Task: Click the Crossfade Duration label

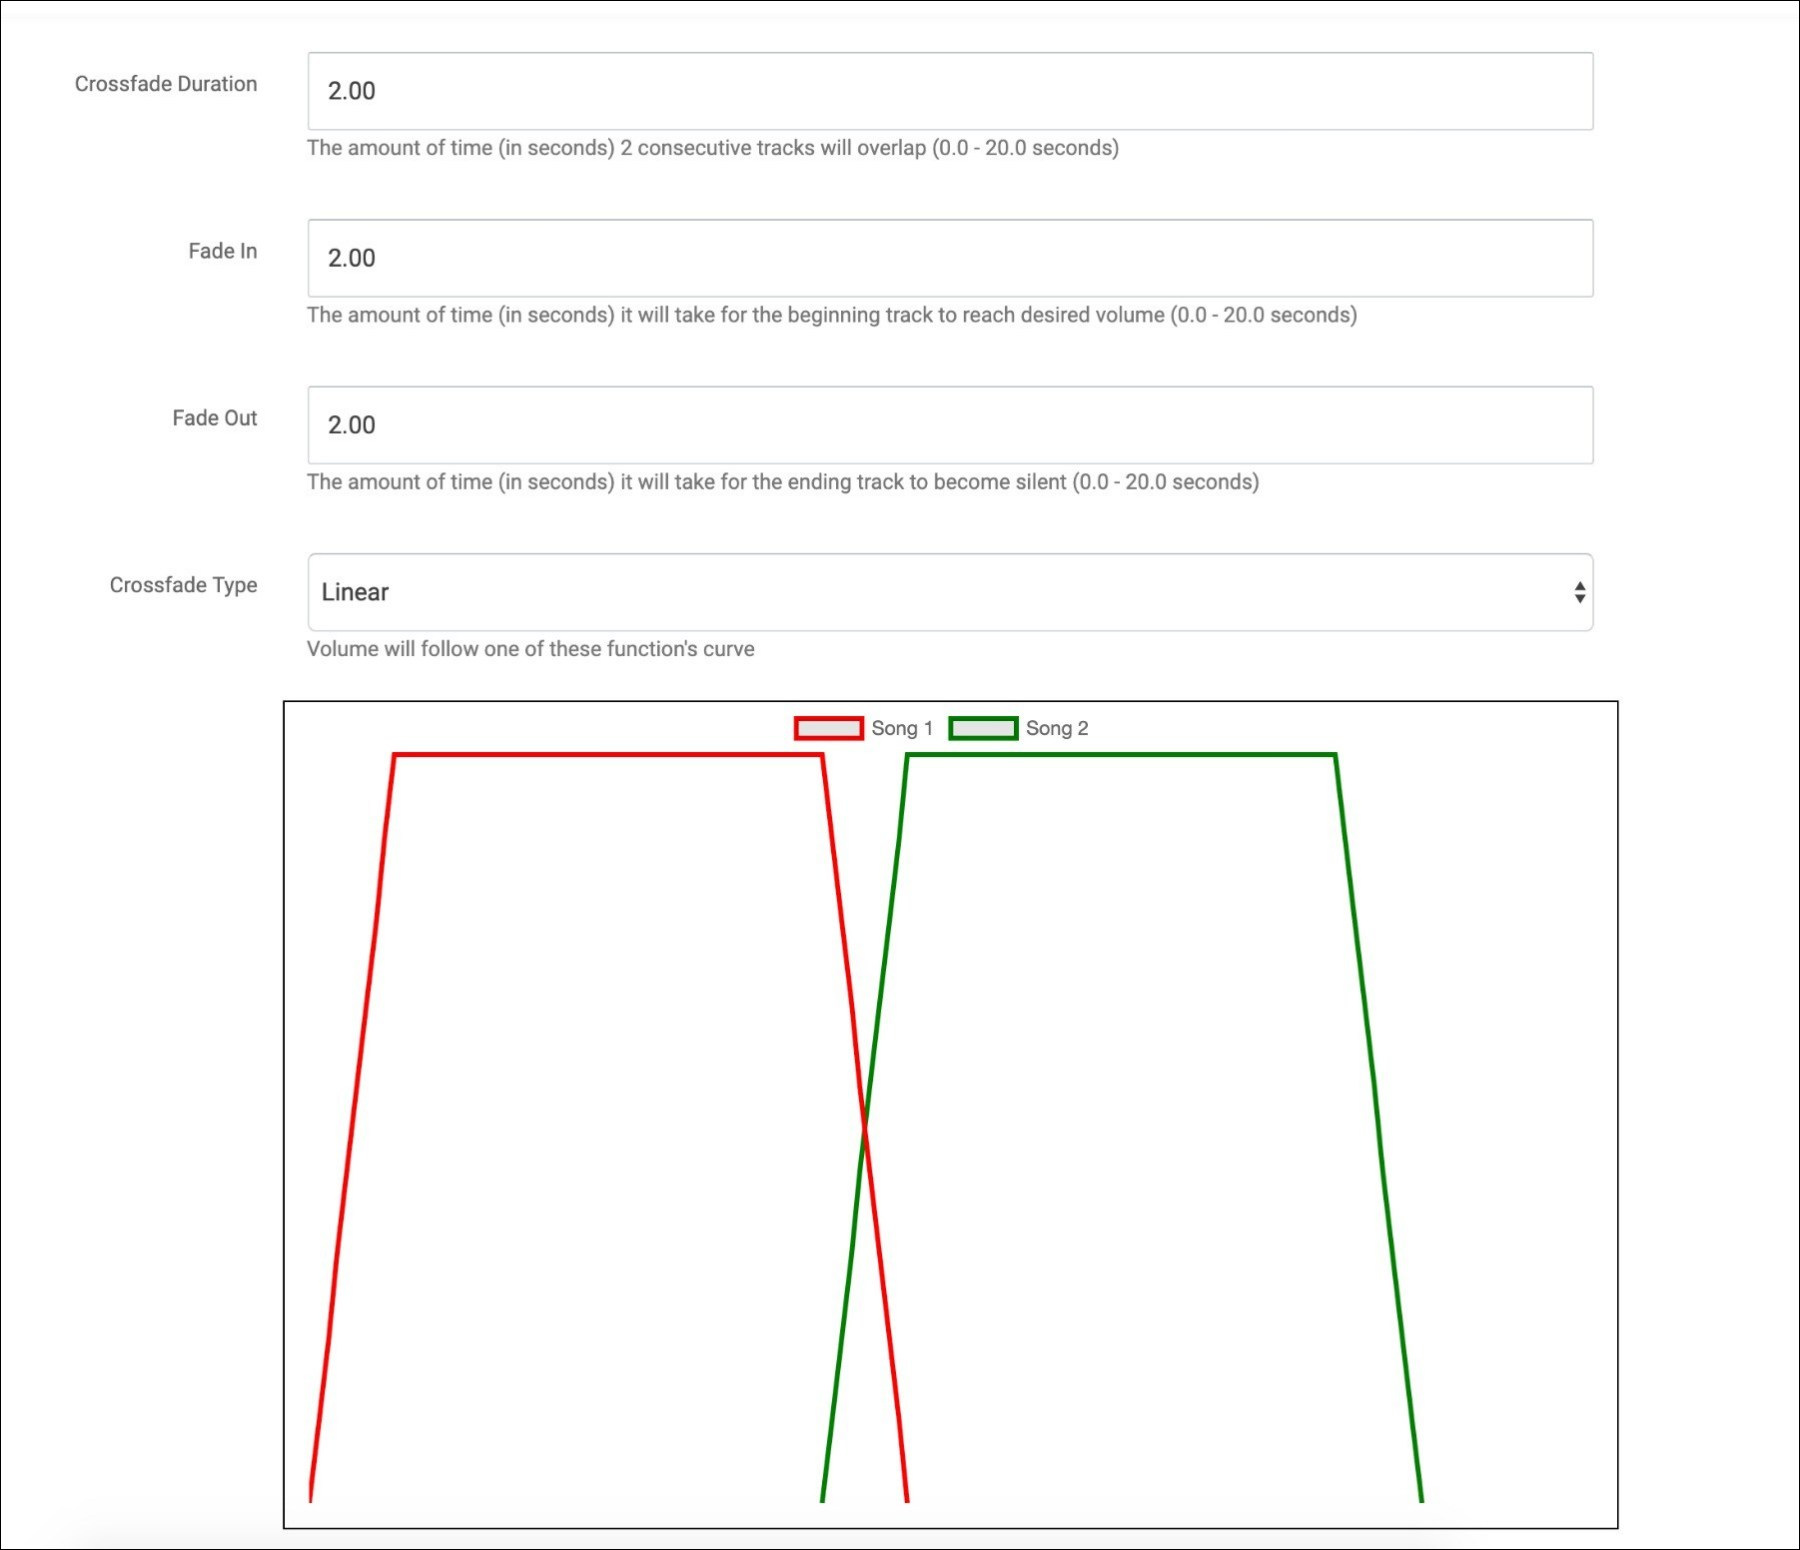Action: [166, 84]
